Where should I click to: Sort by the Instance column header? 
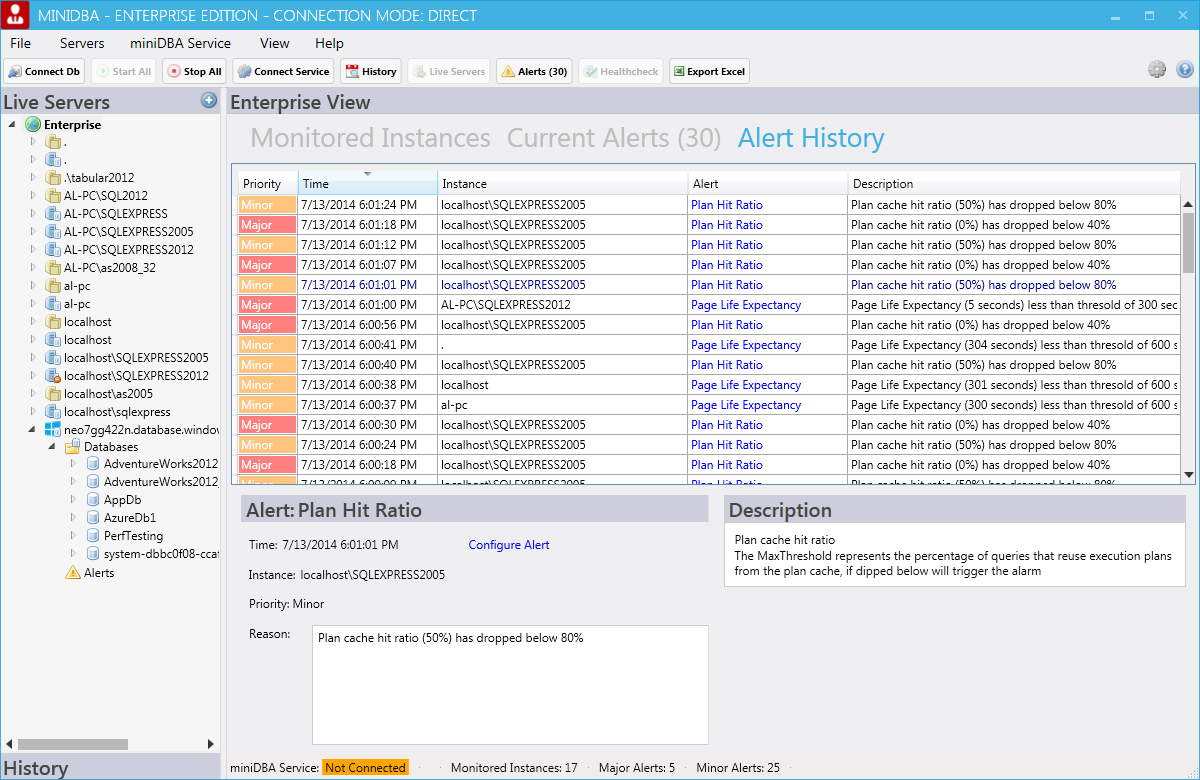563,184
